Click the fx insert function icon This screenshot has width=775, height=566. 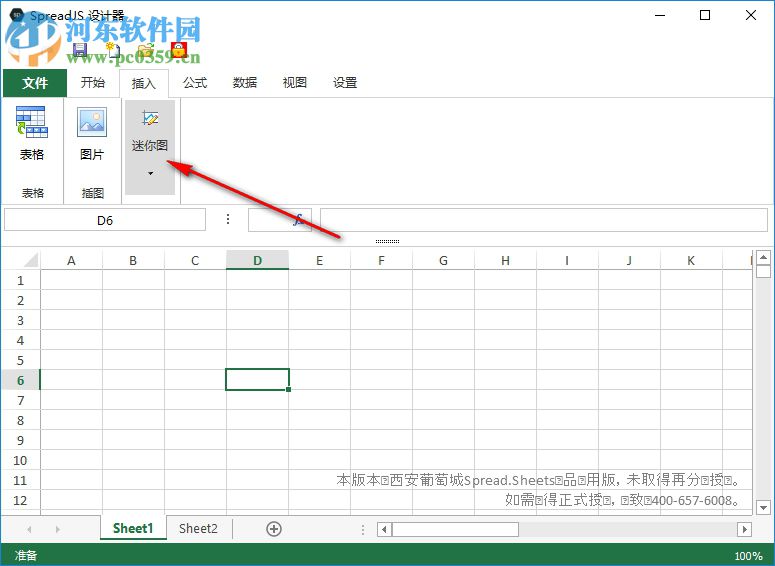click(298, 219)
